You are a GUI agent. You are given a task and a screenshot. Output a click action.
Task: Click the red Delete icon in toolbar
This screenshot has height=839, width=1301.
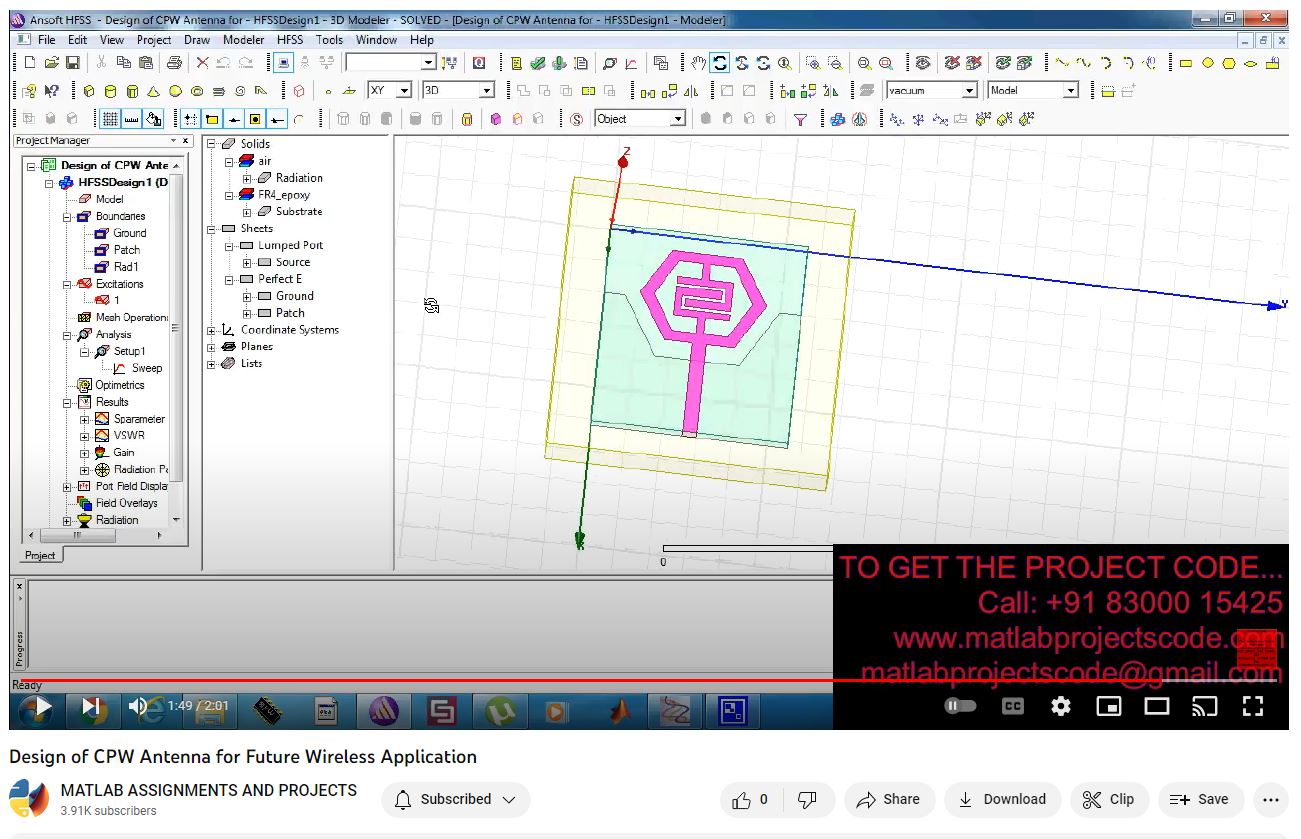point(202,63)
